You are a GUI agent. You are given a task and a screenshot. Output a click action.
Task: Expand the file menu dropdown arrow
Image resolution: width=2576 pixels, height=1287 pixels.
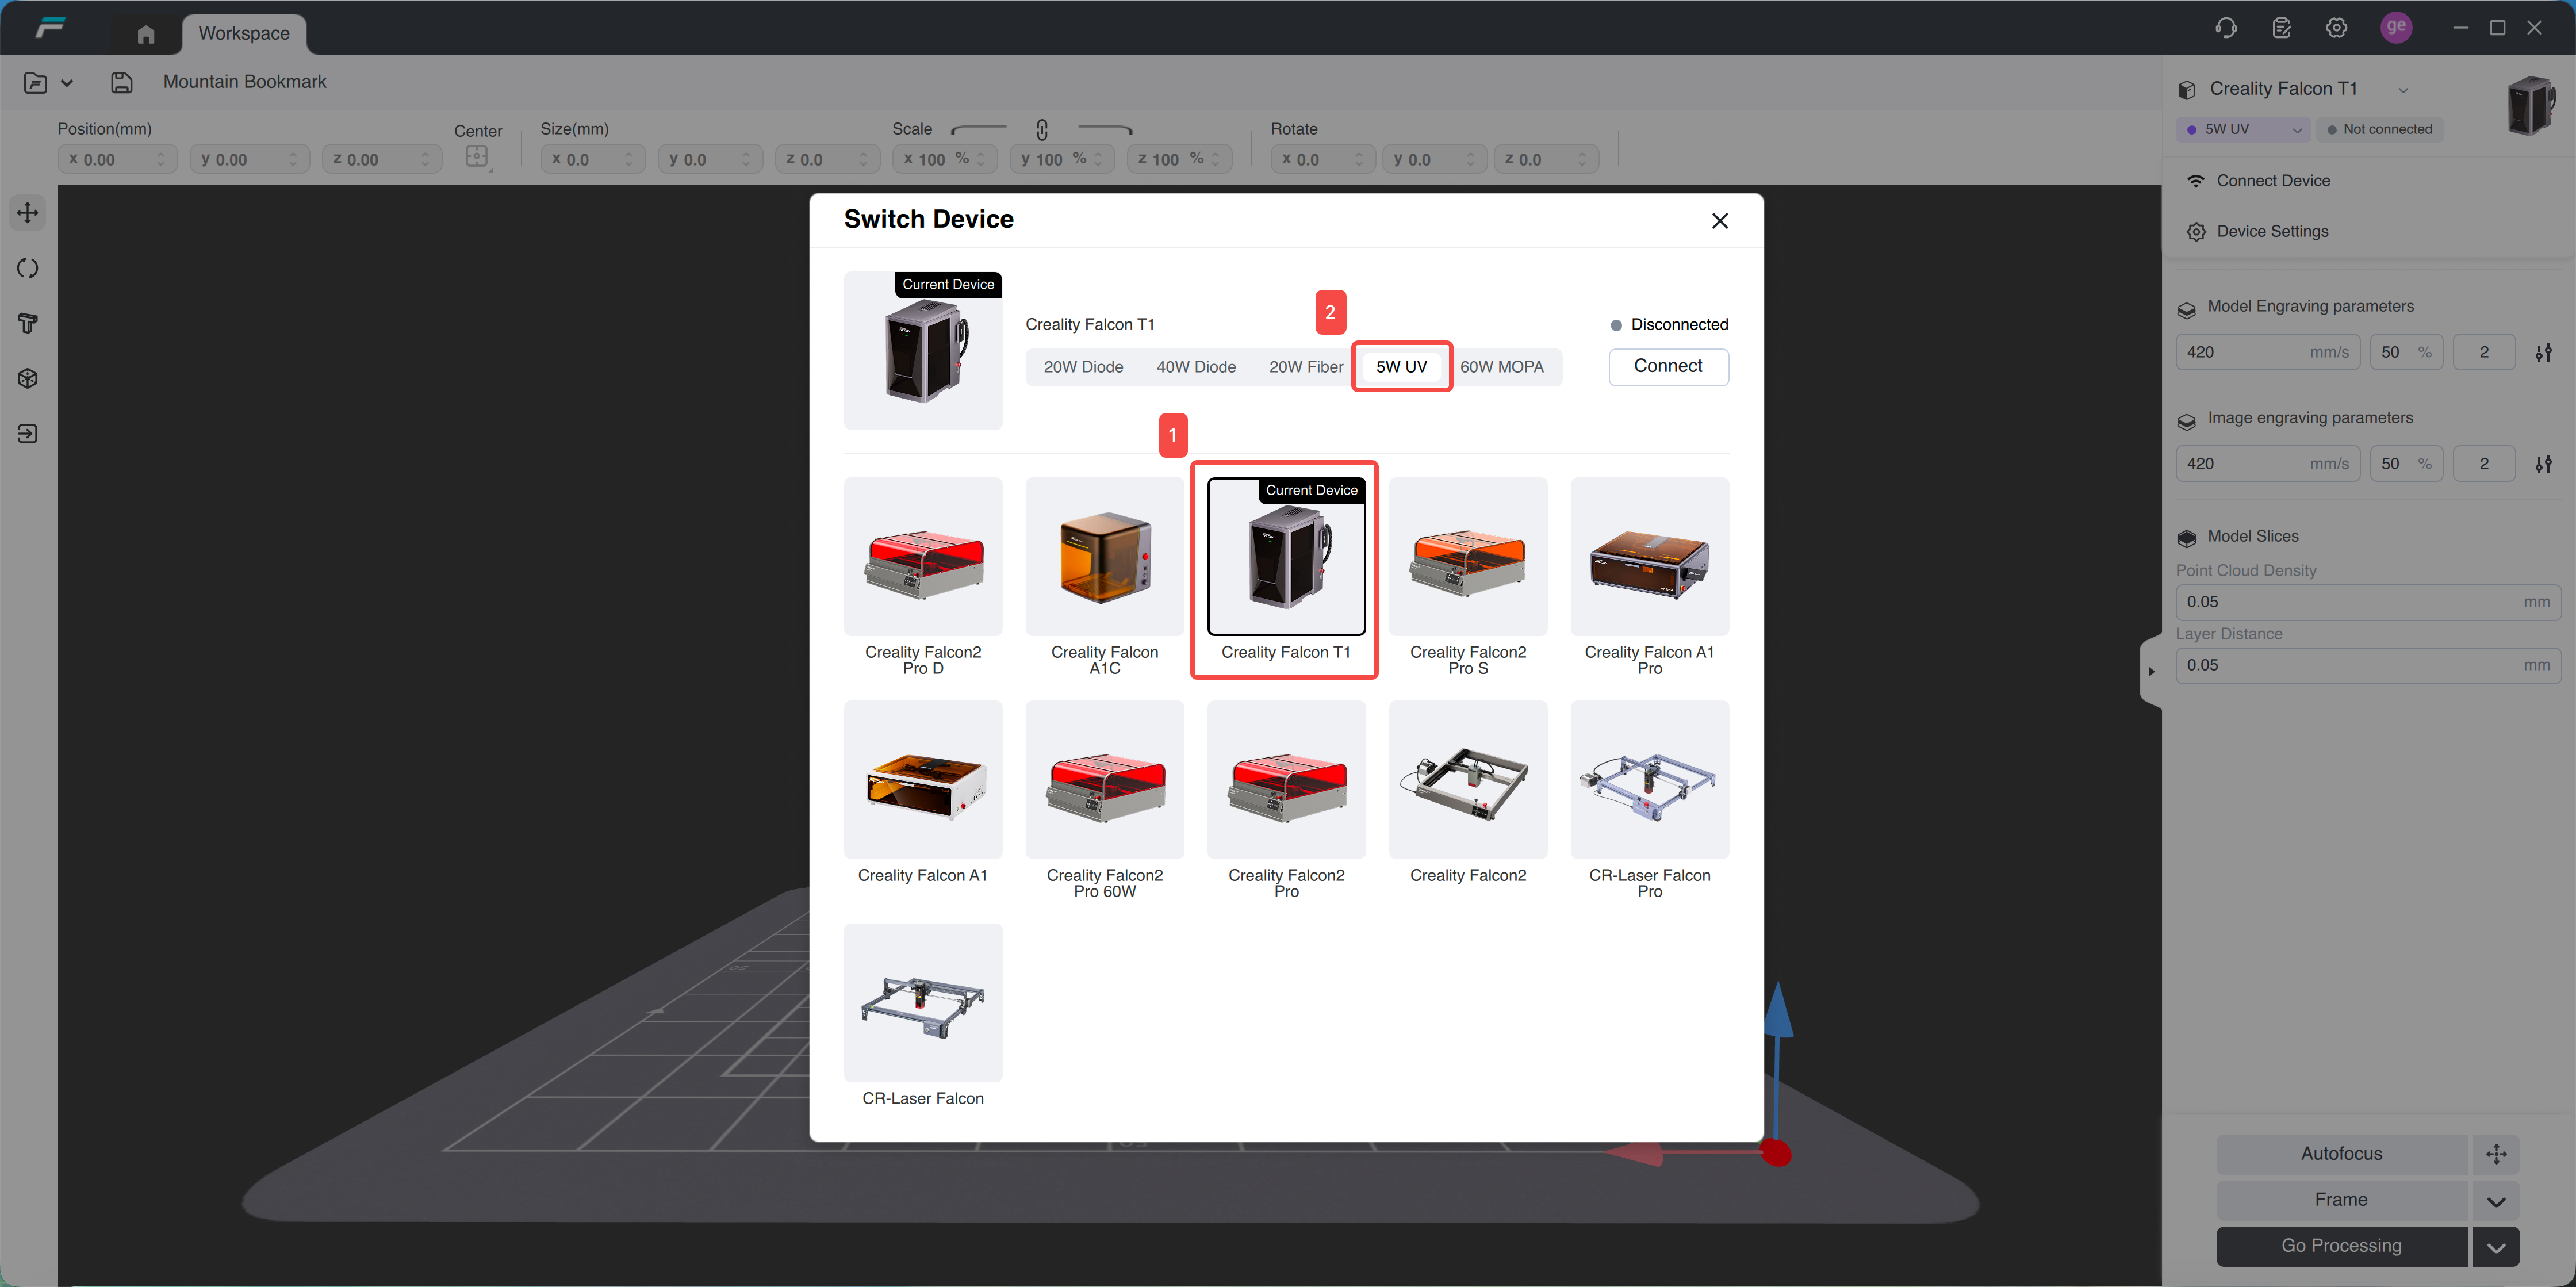click(x=67, y=83)
